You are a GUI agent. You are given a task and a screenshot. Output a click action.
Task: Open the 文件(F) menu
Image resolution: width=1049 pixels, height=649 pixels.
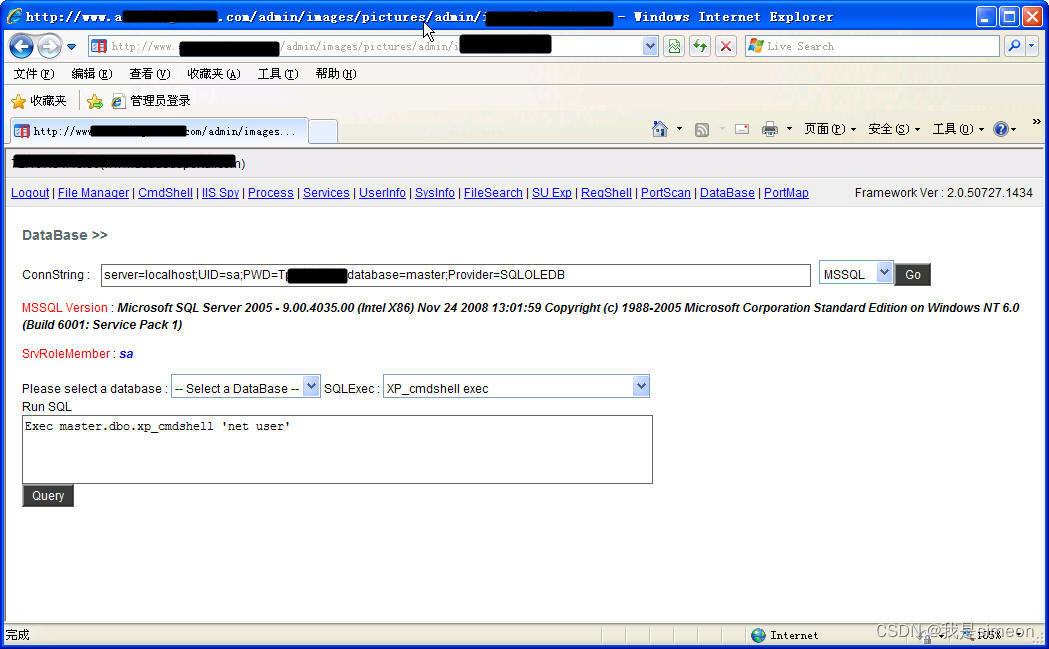(33, 74)
